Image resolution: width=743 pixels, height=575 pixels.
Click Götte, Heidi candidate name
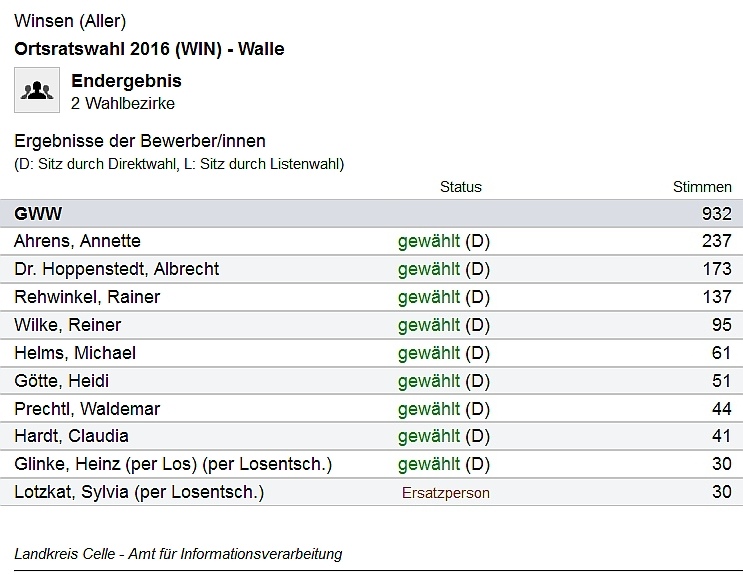62,381
